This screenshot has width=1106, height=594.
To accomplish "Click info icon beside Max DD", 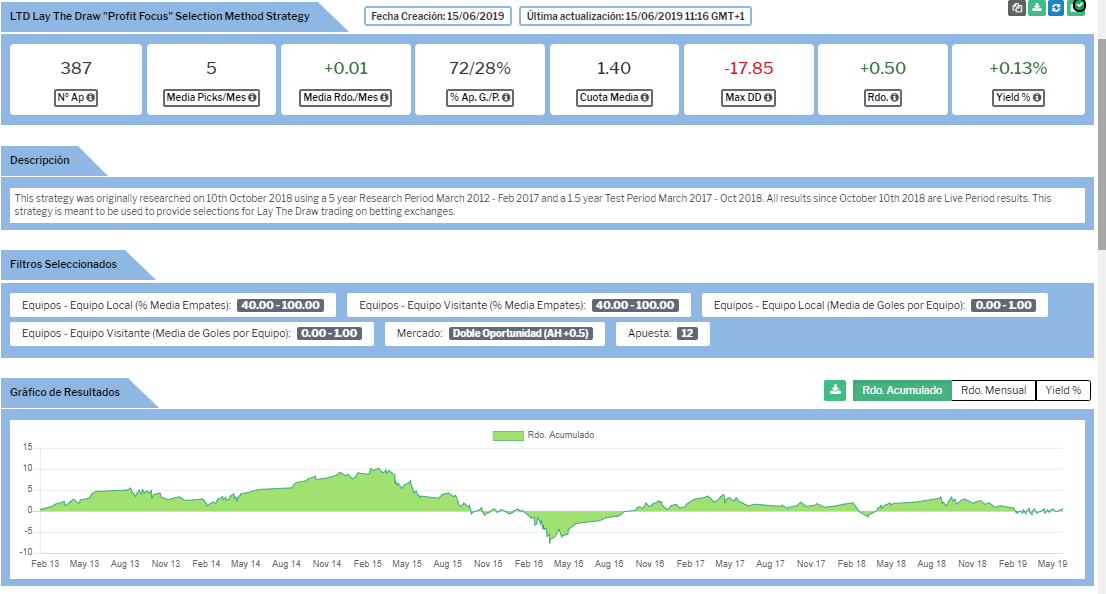I will click(x=767, y=97).
